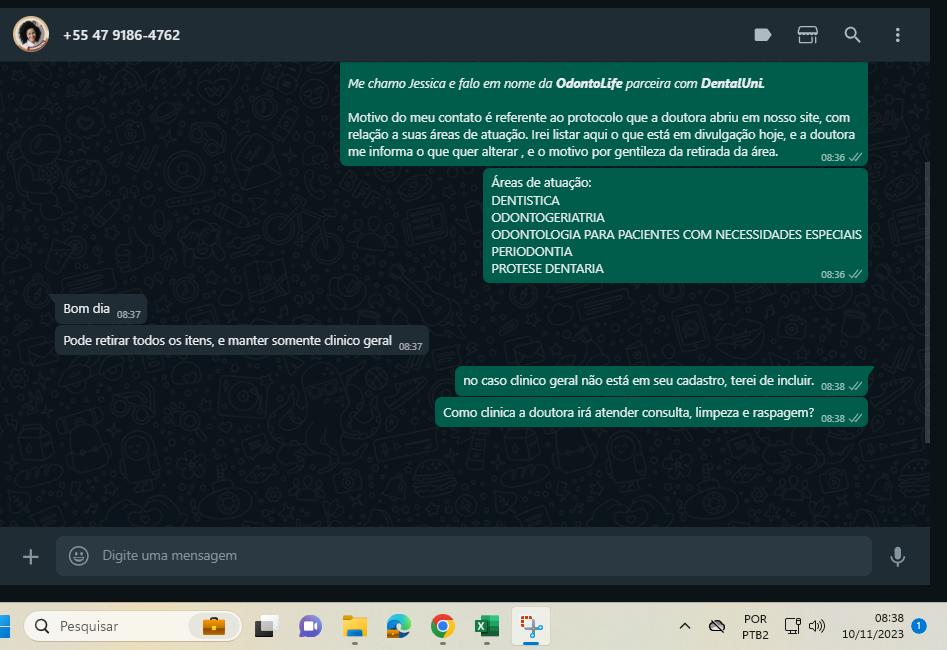Image resolution: width=947 pixels, height=650 pixels.
Task: Record a voice message with microphone
Action: coord(897,556)
